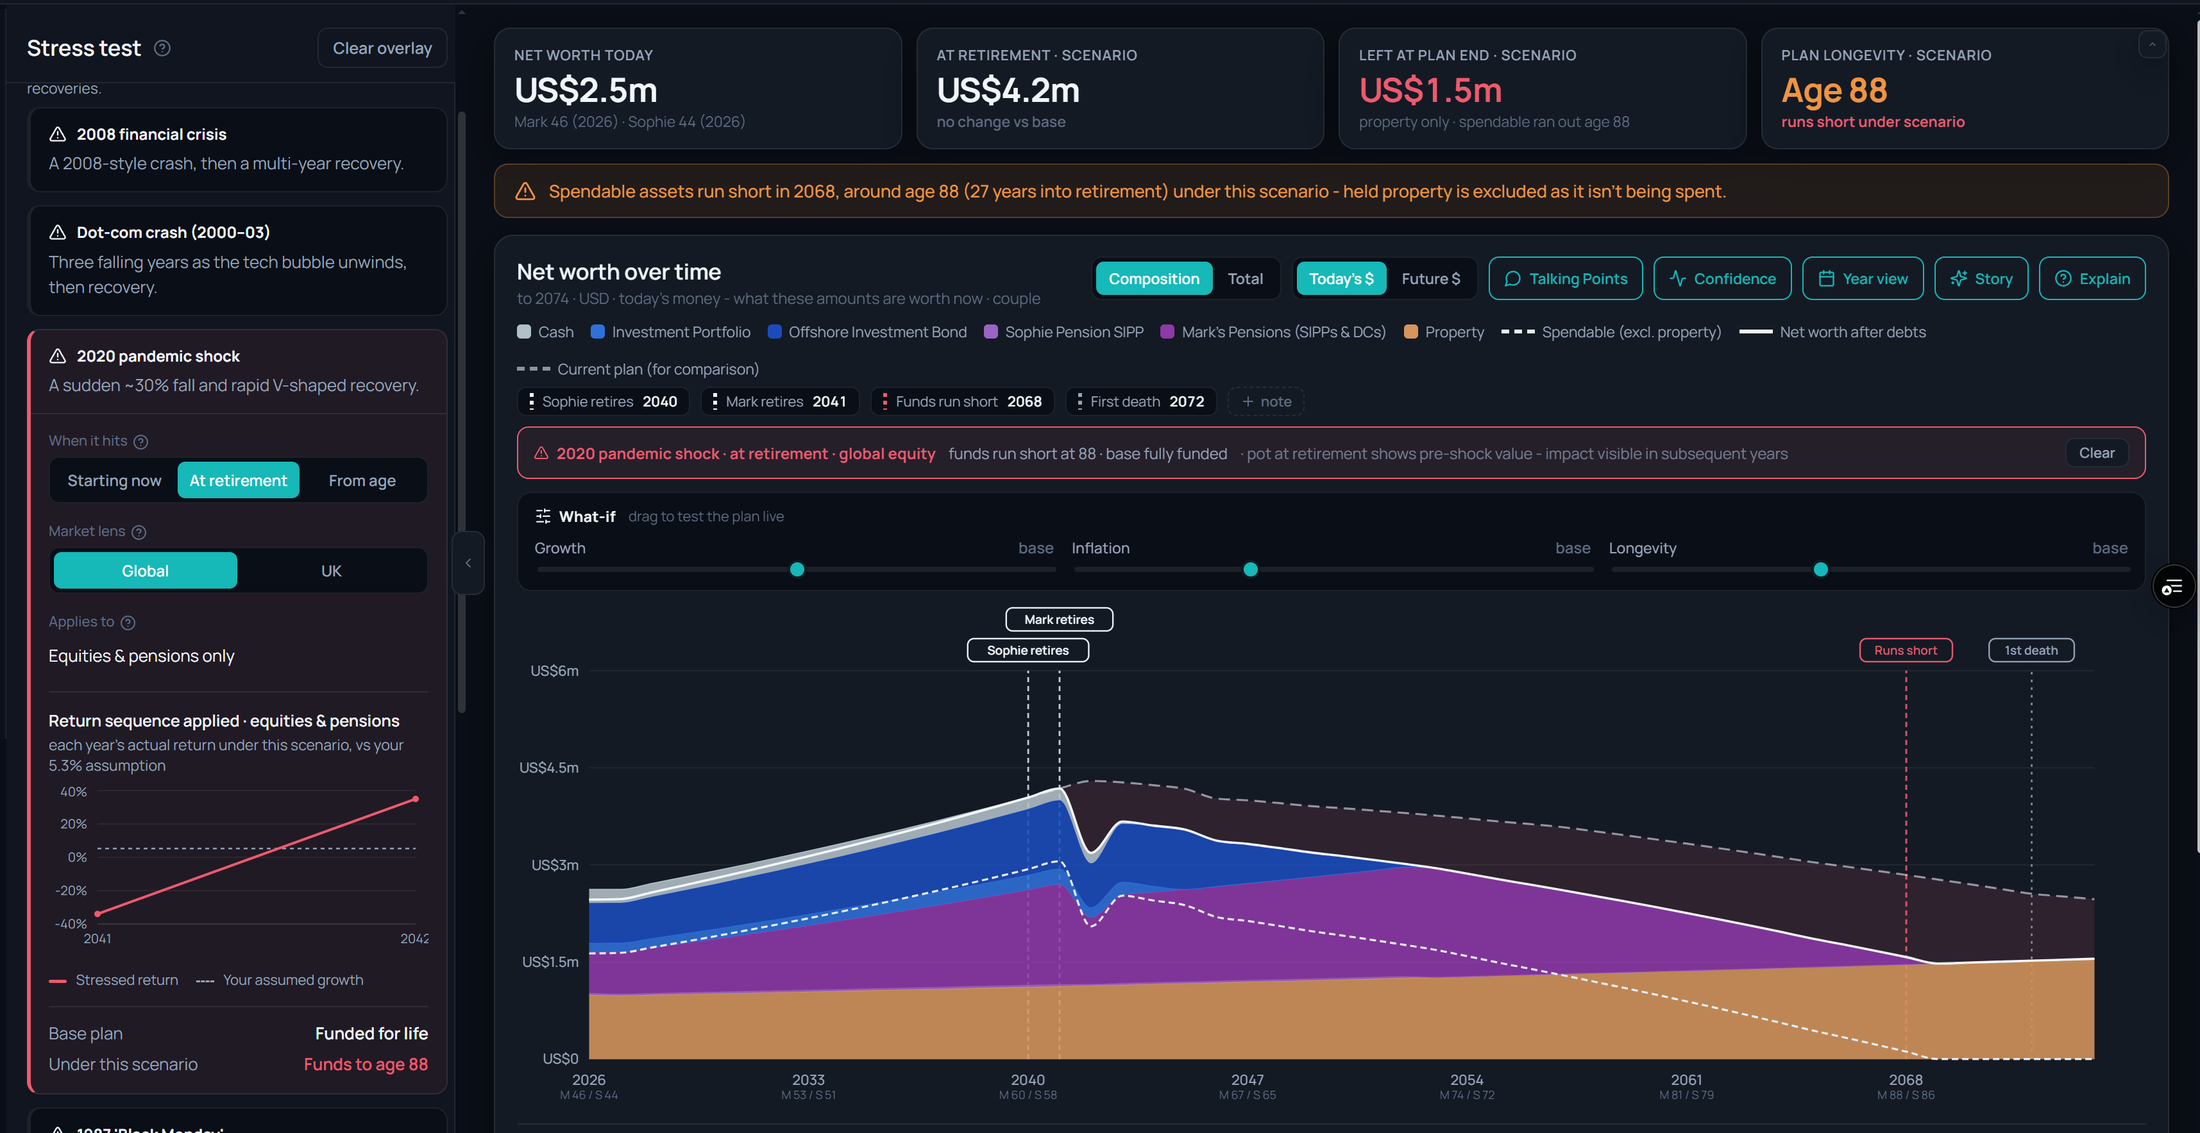This screenshot has height=1133, width=2200.
Task: Click the Longevity slider handle
Action: pos(1821,569)
